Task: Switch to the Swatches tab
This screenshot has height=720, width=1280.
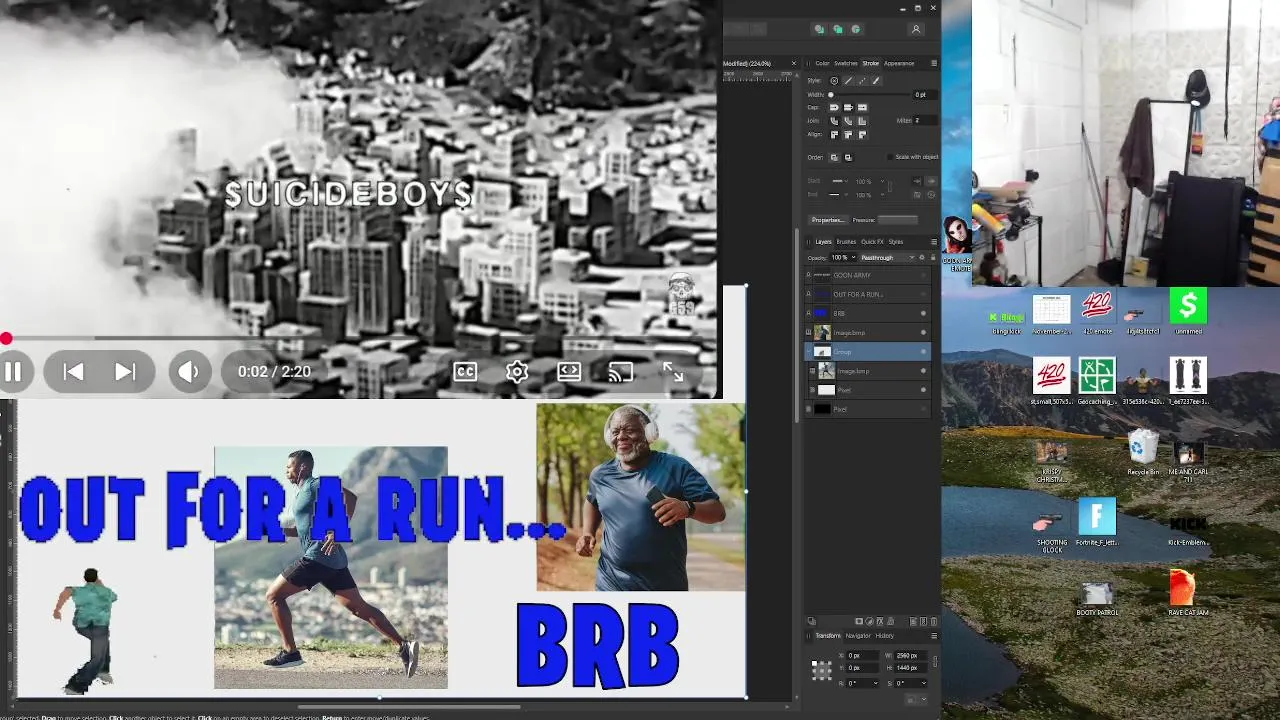Action: click(846, 63)
